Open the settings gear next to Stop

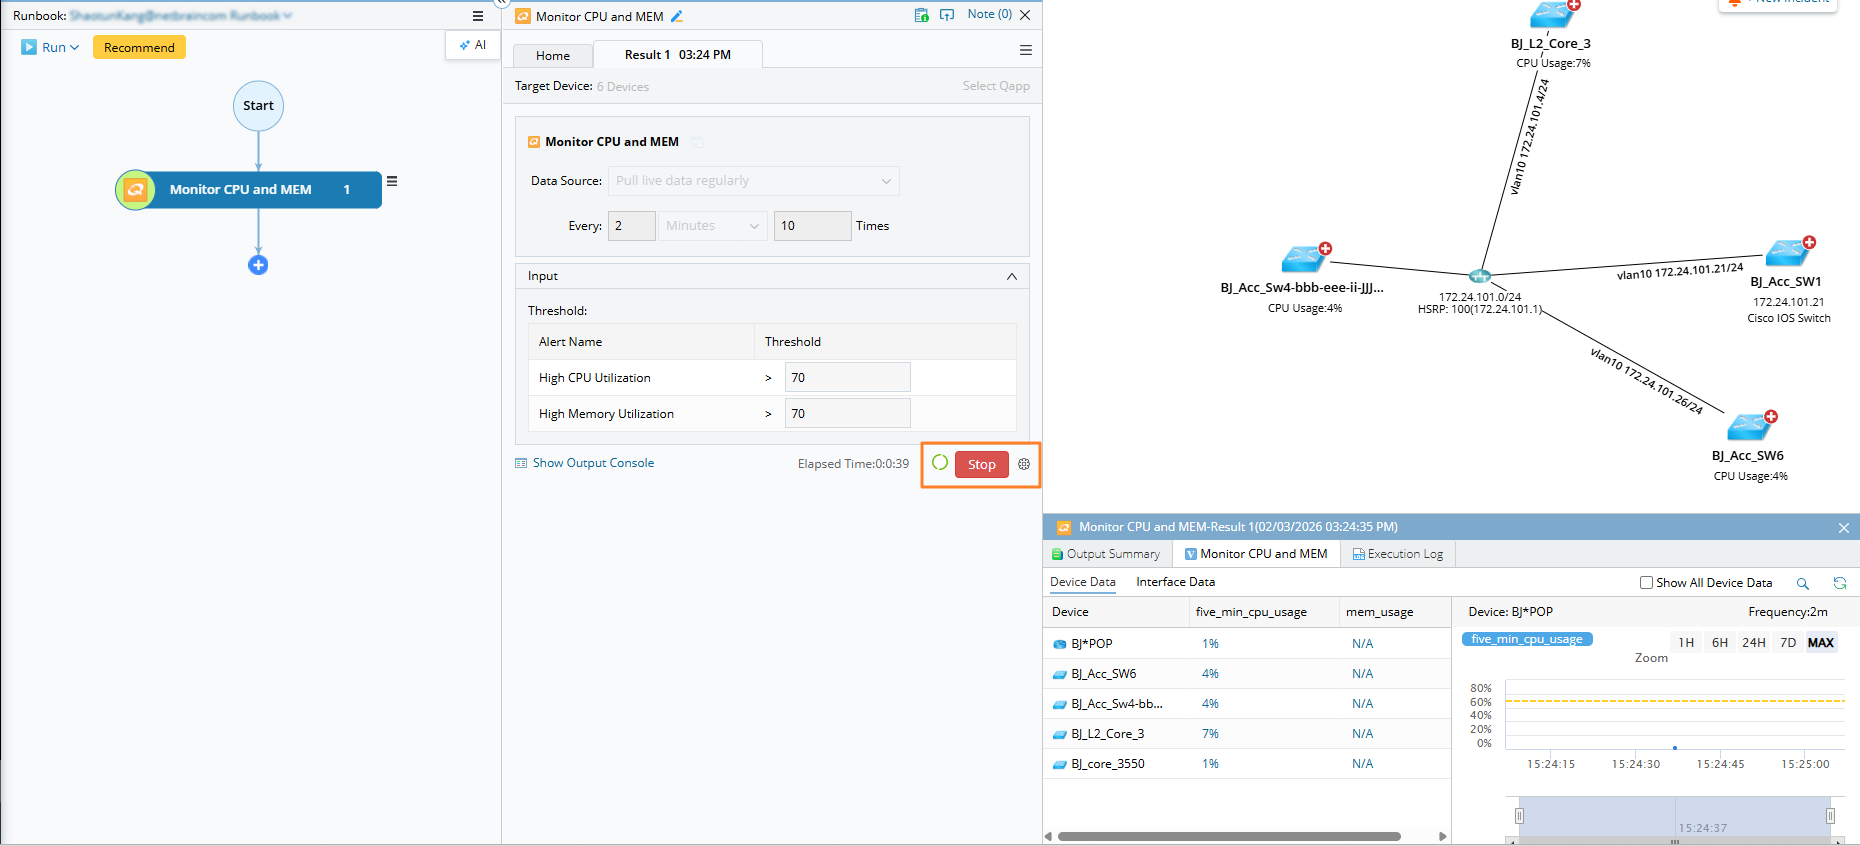click(x=1024, y=464)
